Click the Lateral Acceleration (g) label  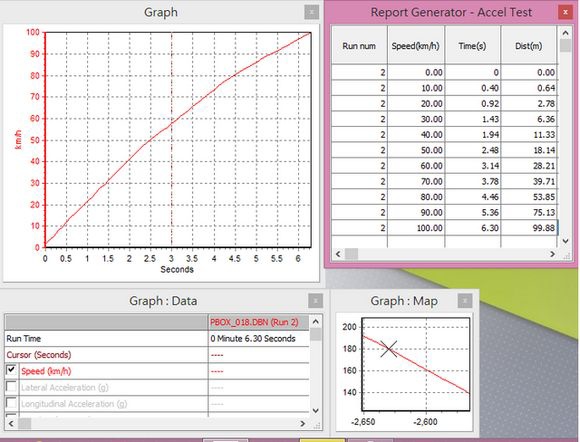[x=65, y=387]
